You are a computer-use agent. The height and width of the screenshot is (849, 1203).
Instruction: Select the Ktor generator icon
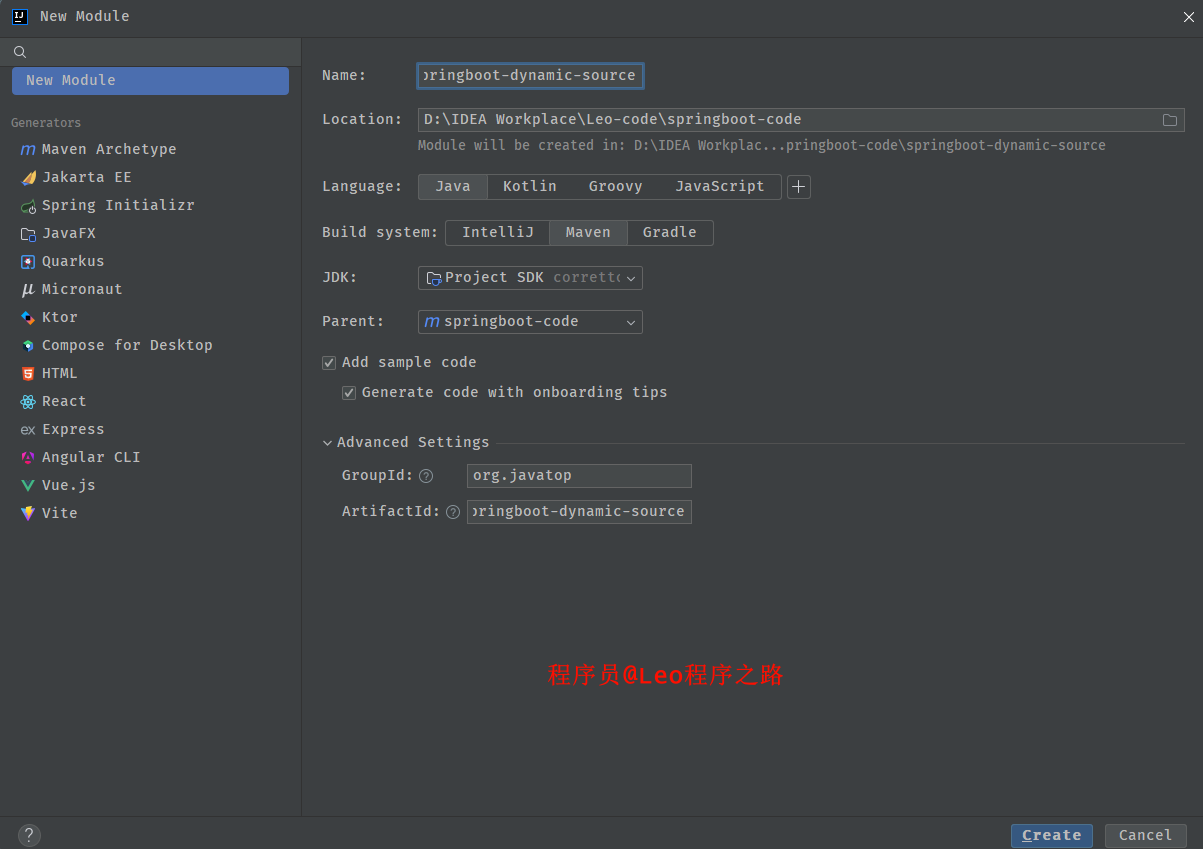[x=28, y=318]
